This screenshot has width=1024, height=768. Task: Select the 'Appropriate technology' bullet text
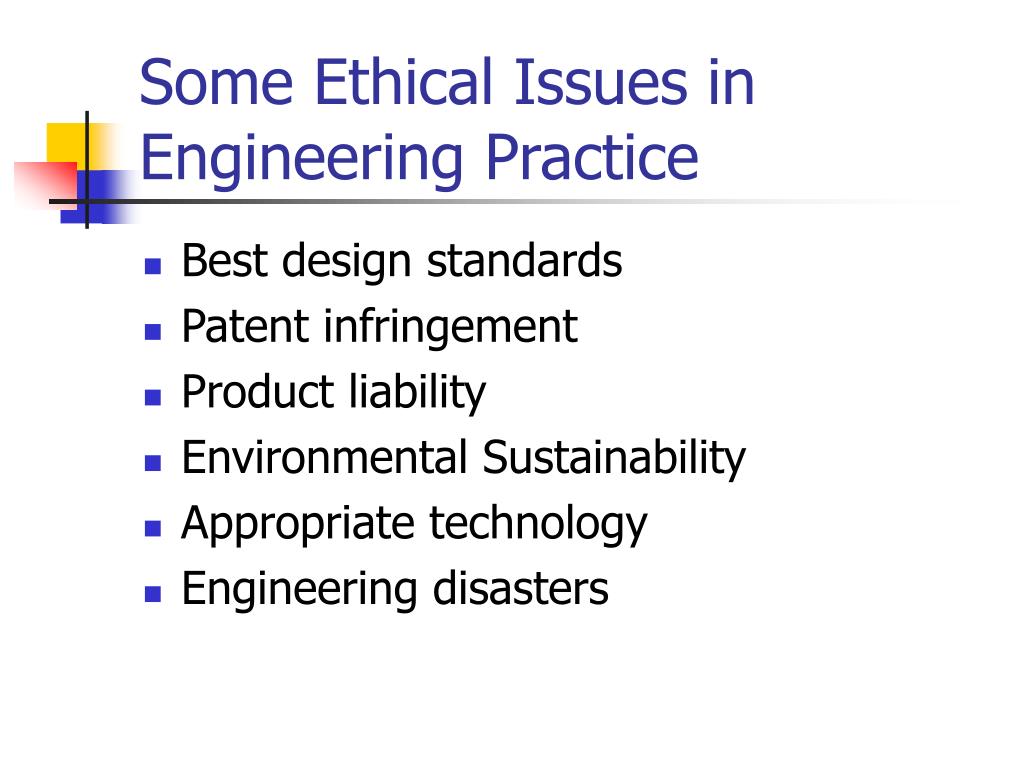point(414,525)
